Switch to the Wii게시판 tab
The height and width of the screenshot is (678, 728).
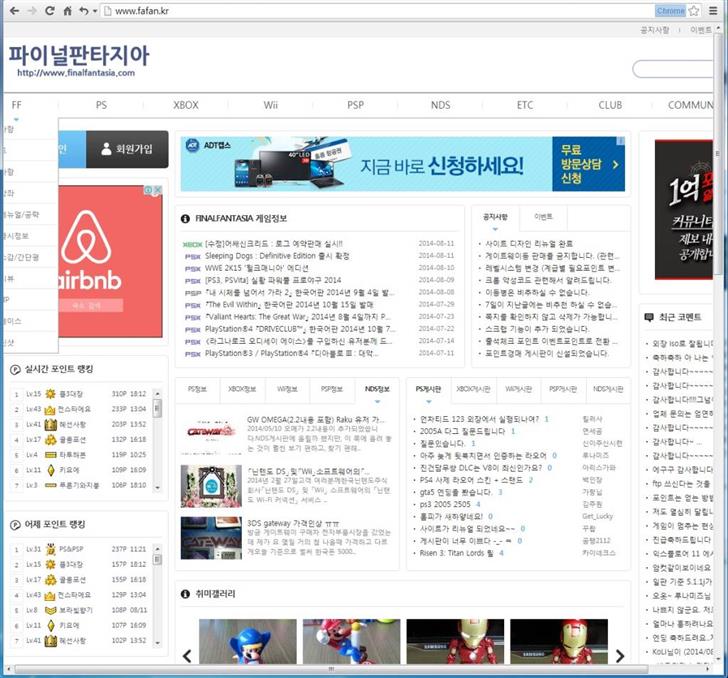(519, 389)
